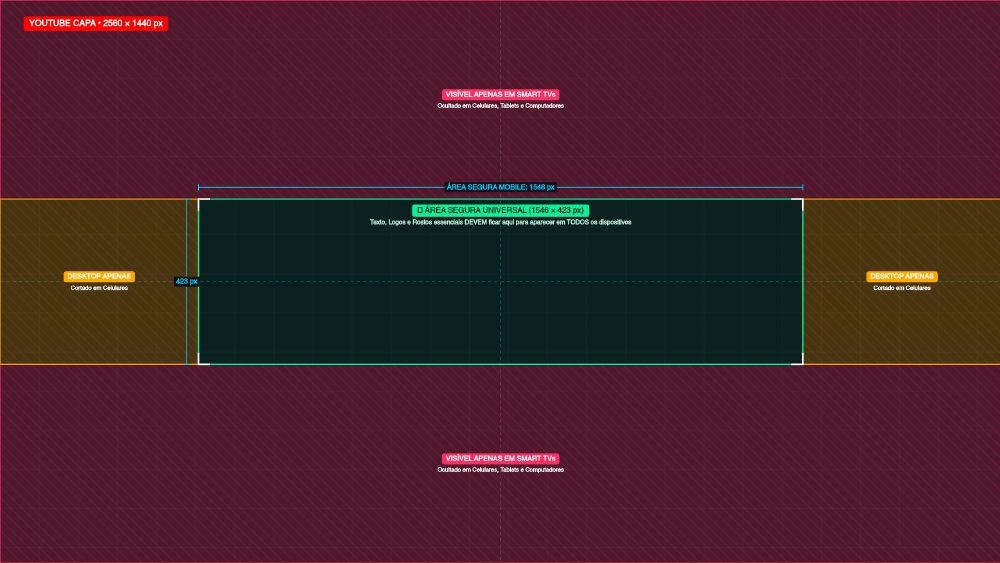Screen dimensions: 1000x563
Task: Click "Cortado em Celulares" under the right DESKTOP APENAS badge
Action: (x=902, y=288)
